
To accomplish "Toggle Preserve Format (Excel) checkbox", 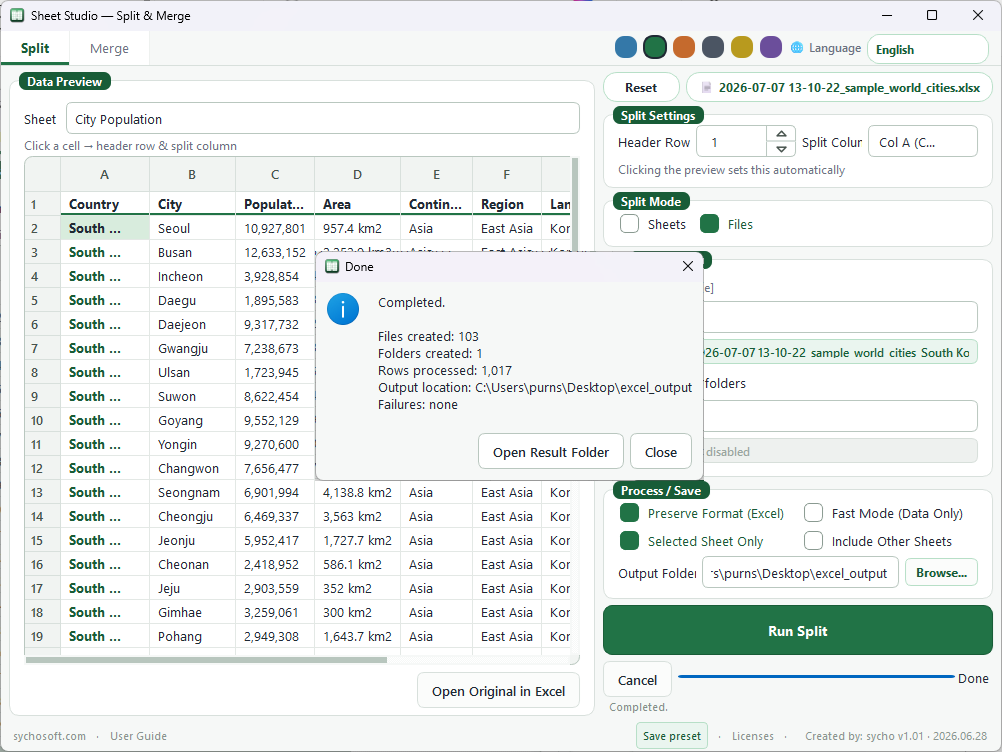I will pos(629,512).
